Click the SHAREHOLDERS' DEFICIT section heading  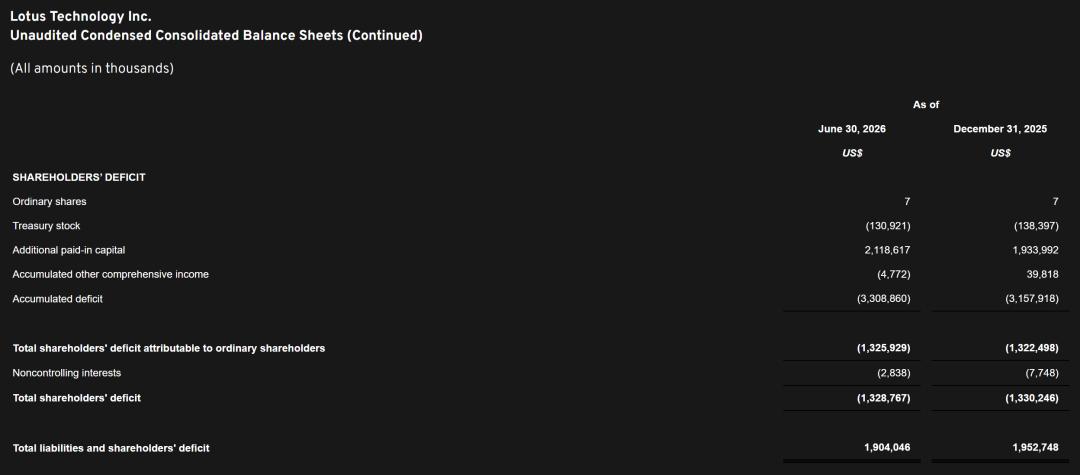tap(79, 177)
